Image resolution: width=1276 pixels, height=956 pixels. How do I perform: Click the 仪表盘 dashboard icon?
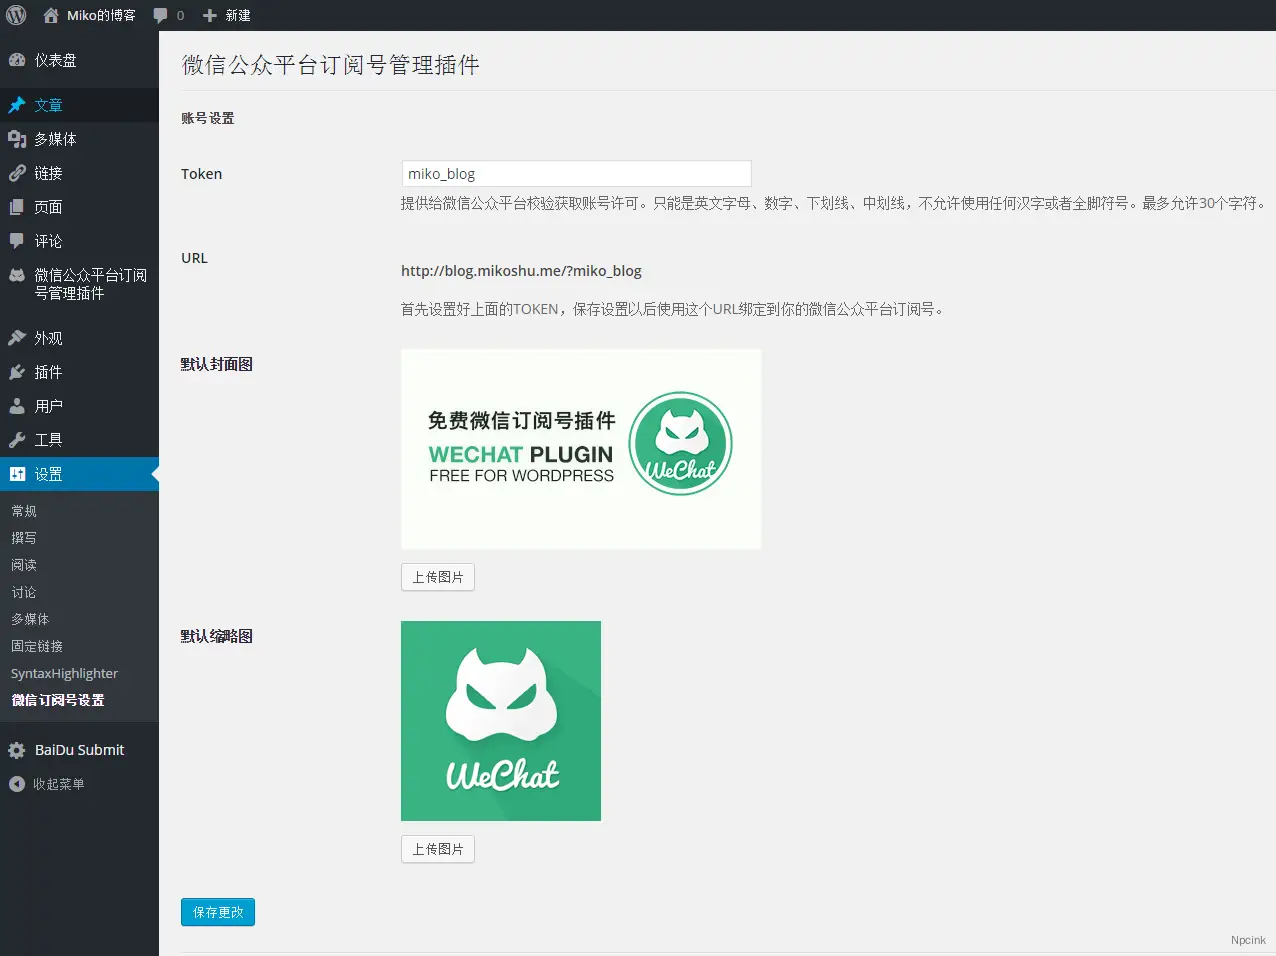17,60
